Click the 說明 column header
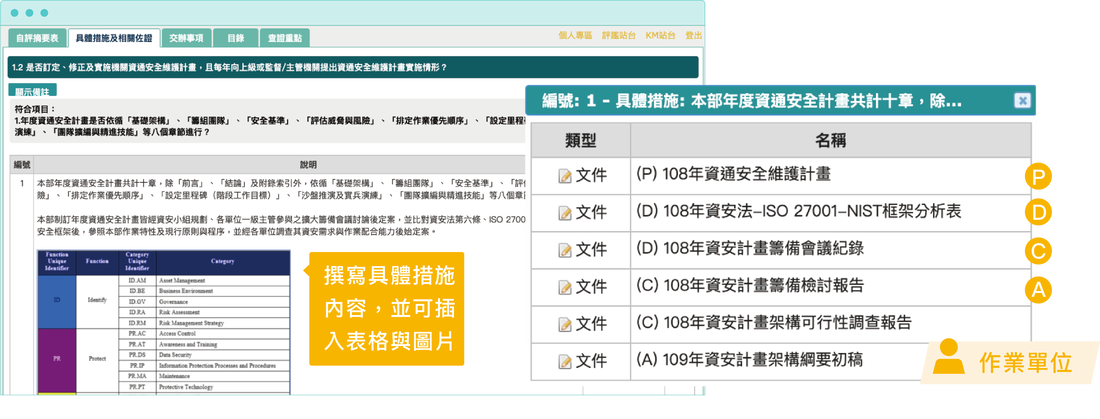The width and height of the screenshot is (1100, 419). tap(309, 165)
